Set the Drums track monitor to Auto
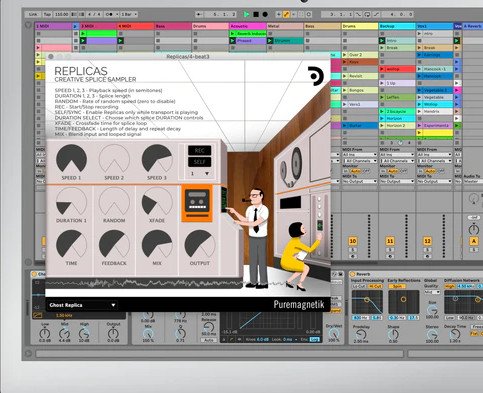The width and height of the screenshot is (483, 393). tap(356, 171)
